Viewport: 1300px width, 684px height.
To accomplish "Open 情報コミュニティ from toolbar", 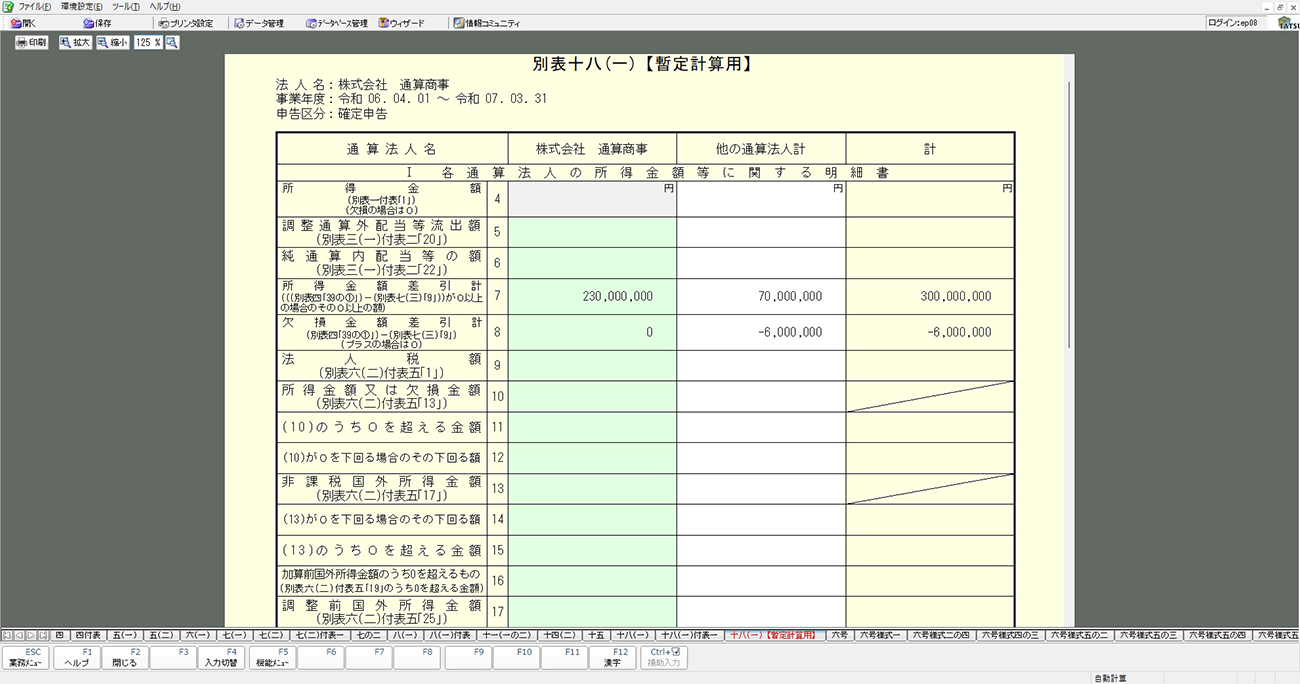I will point(486,23).
